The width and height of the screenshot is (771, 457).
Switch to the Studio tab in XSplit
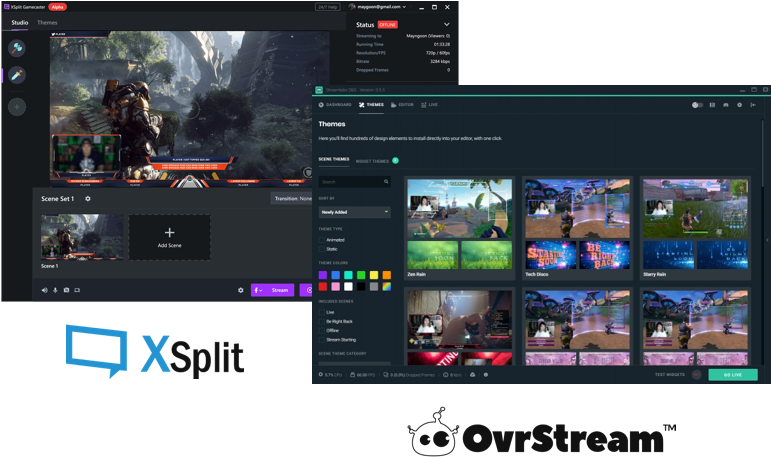20,23
